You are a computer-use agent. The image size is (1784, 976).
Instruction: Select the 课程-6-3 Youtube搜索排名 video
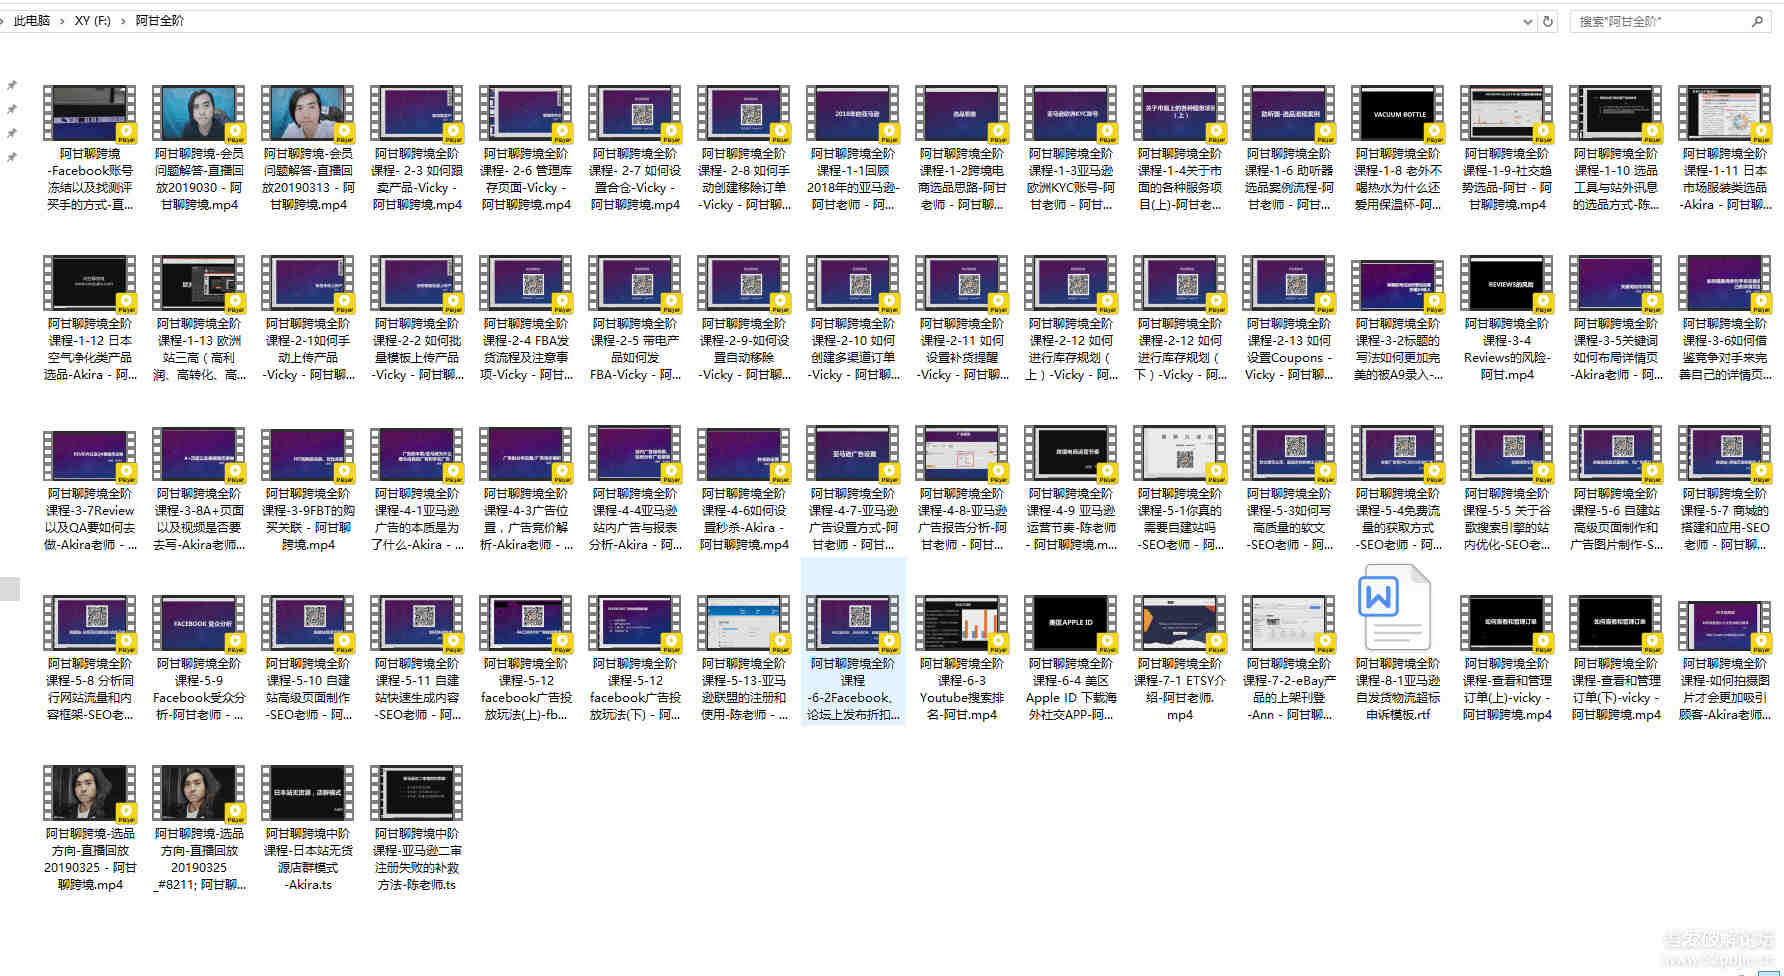(961, 622)
